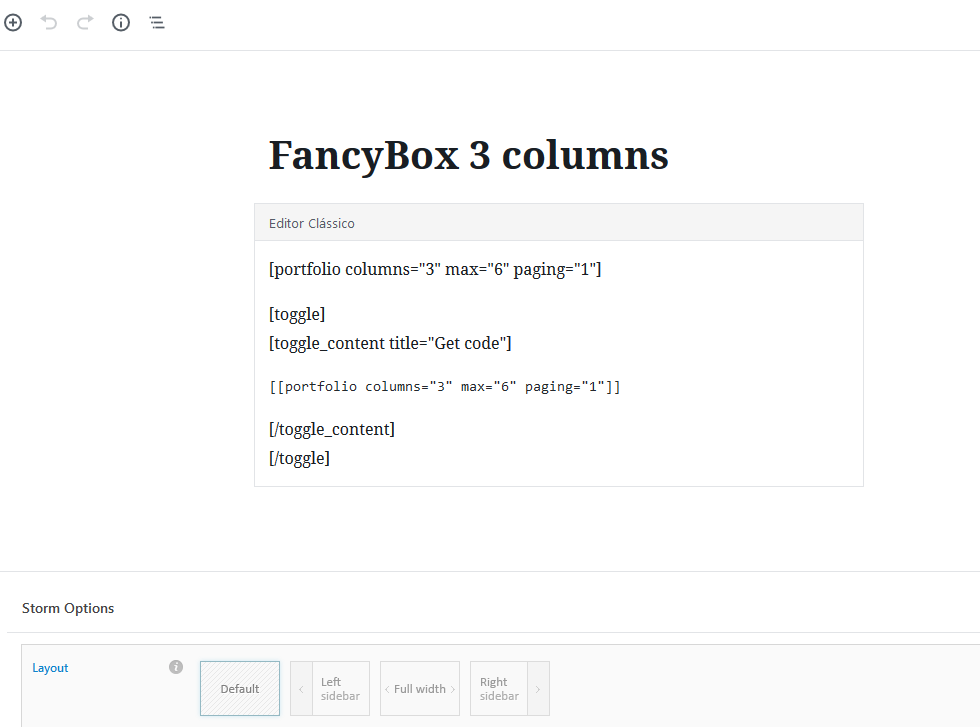The height and width of the screenshot is (727, 980).
Task: Select the Right sidebar layout
Action: (510, 688)
